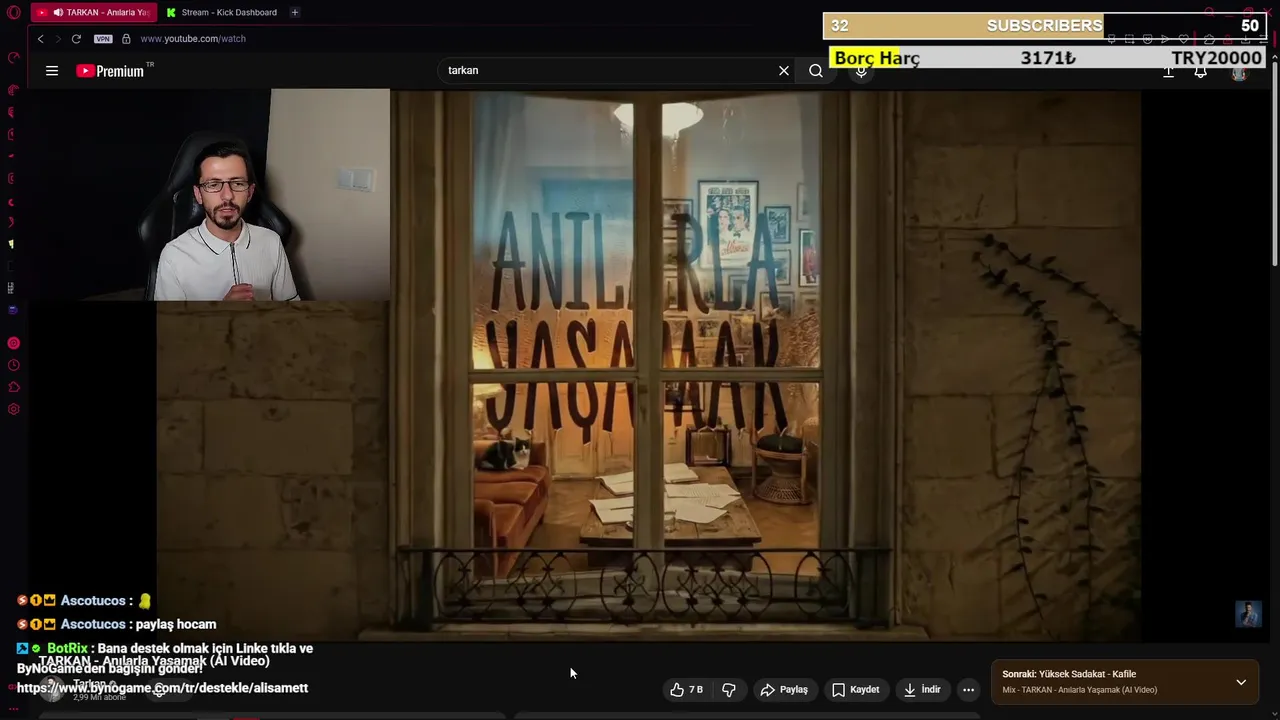Viewport: 1280px width, 720px height.
Task: Open the Opera sidebar extensions cube
Action: point(14,387)
